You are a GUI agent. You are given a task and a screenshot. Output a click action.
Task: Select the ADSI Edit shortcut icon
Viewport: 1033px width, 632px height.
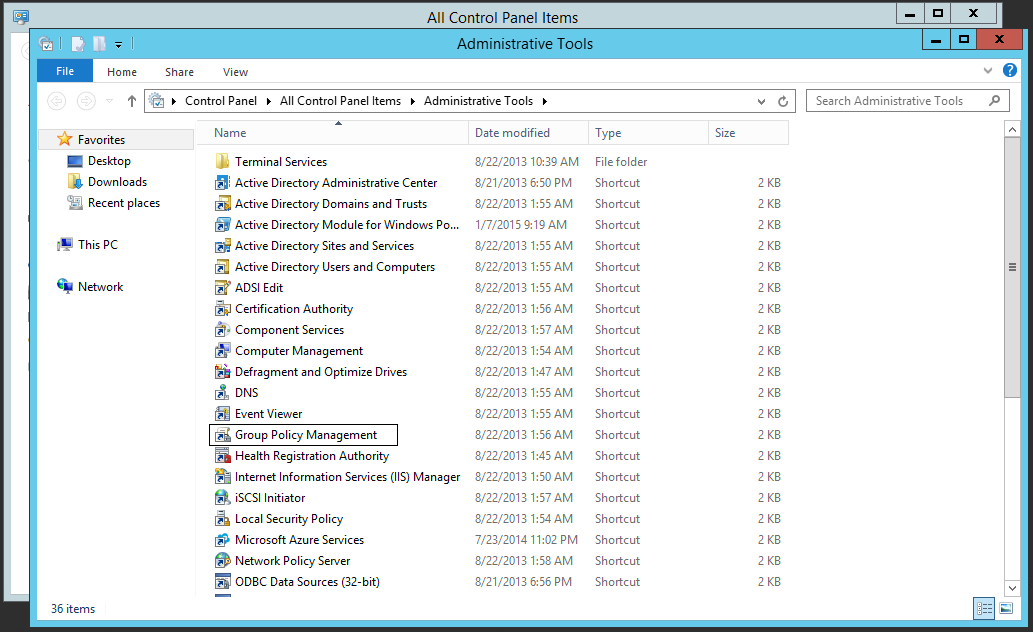coord(223,288)
